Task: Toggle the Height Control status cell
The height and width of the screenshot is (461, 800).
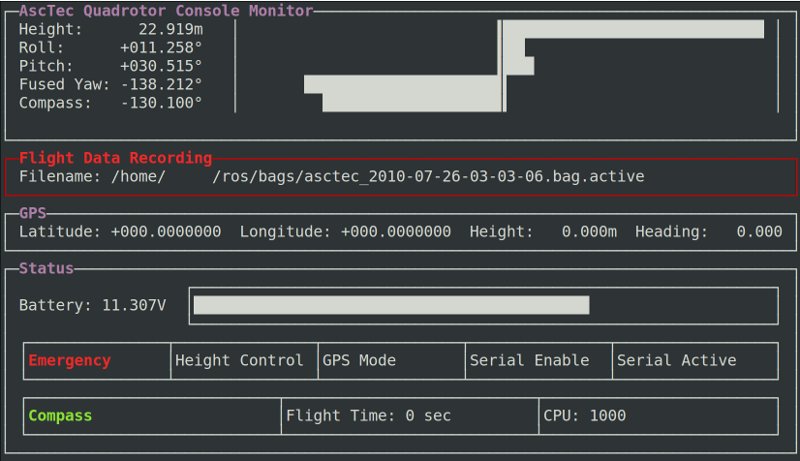Action: [x=239, y=361]
